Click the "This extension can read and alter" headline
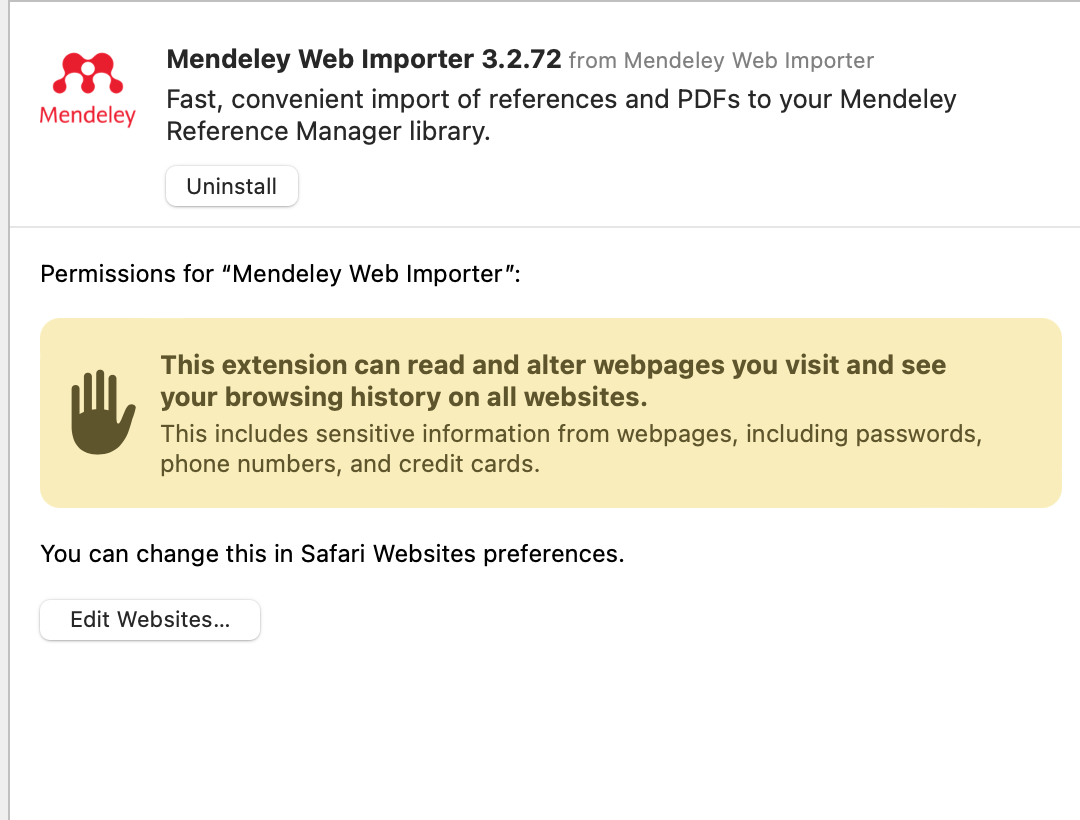This screenshot has height=820, width=1080. 553,365
